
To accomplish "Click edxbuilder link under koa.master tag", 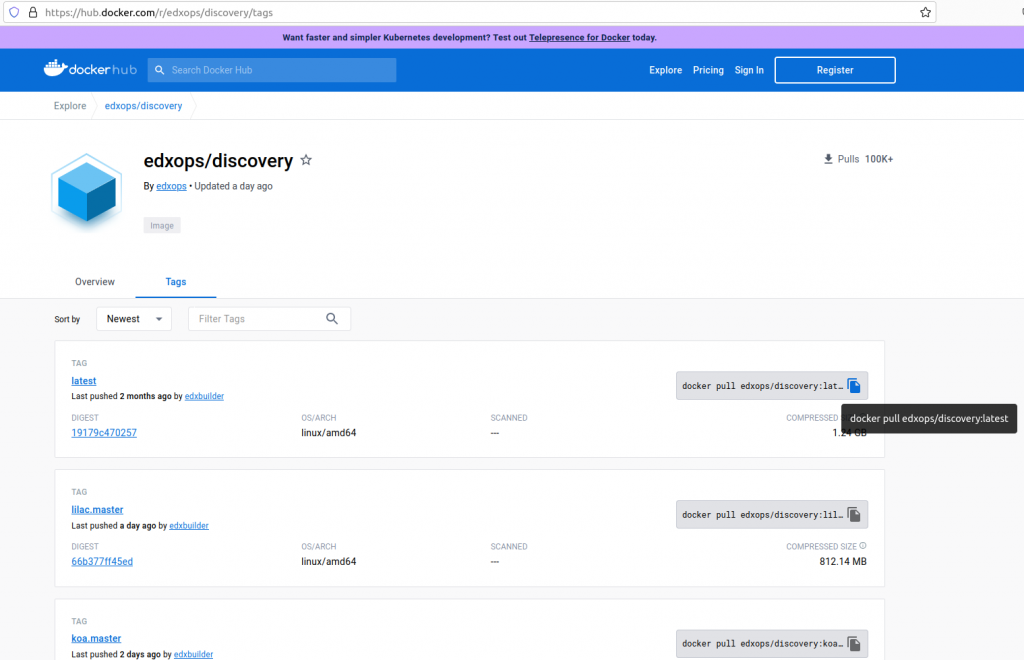I will click(x=193, y=654).
